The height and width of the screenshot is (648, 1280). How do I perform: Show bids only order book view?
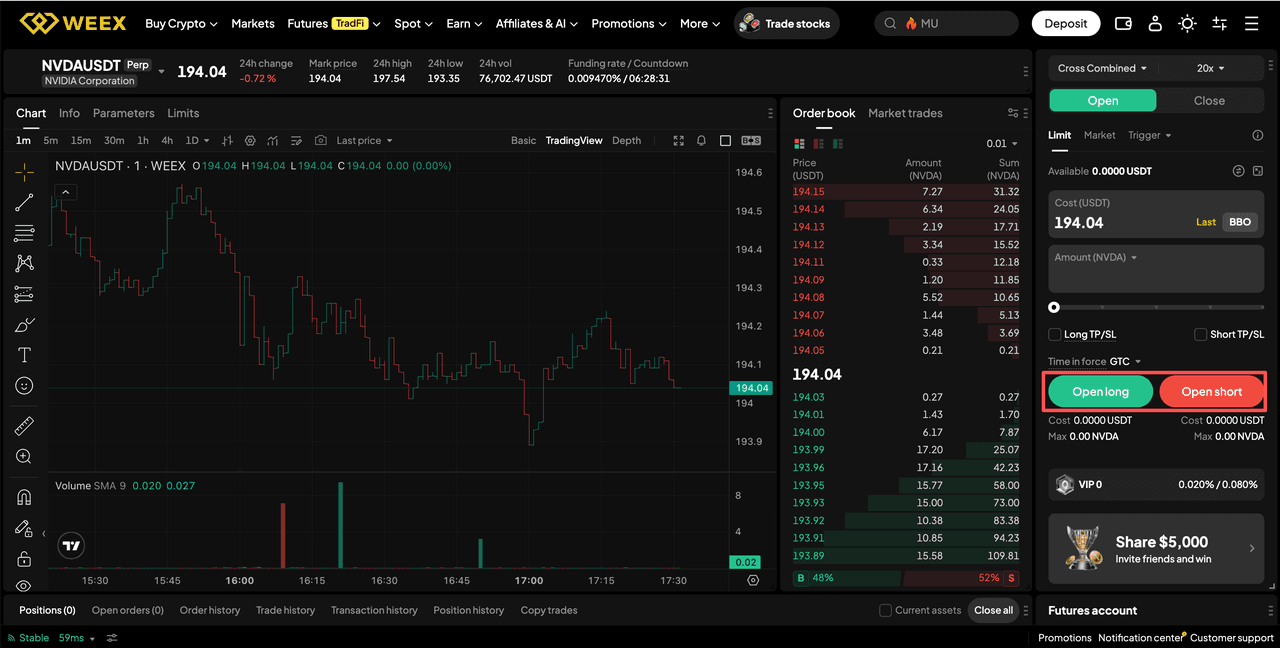coord(837,144)
